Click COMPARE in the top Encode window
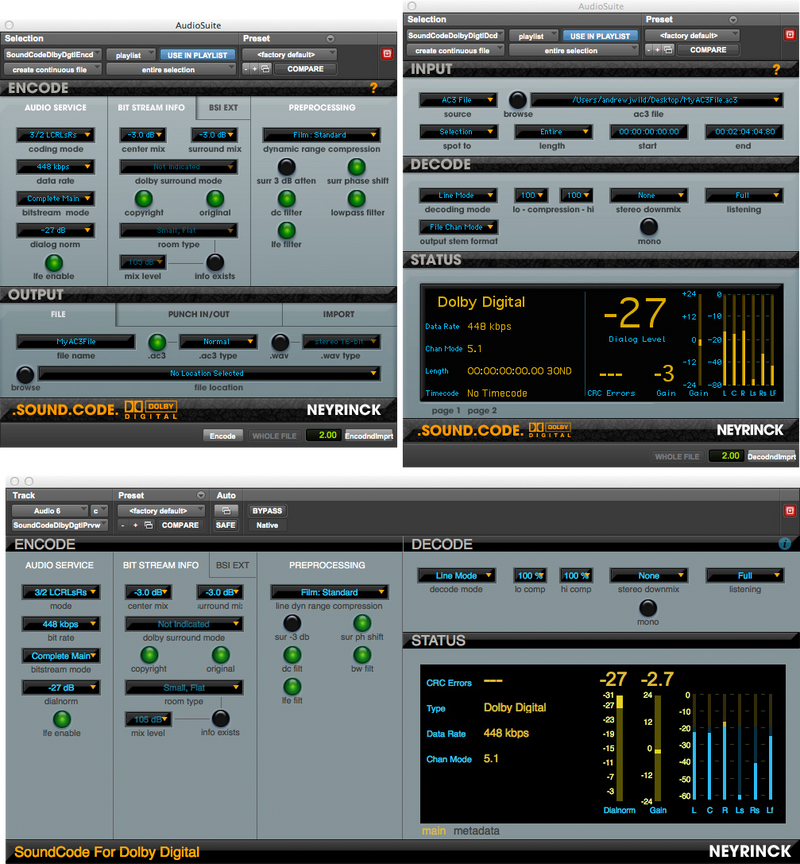This screenshot has width=800, height=864. point(305,69)
